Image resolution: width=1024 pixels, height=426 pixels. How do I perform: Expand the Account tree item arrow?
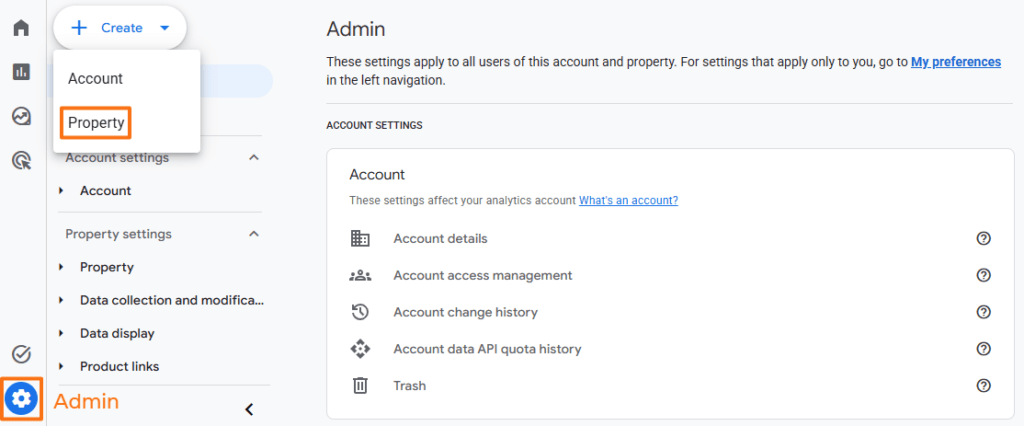[61, 191]
